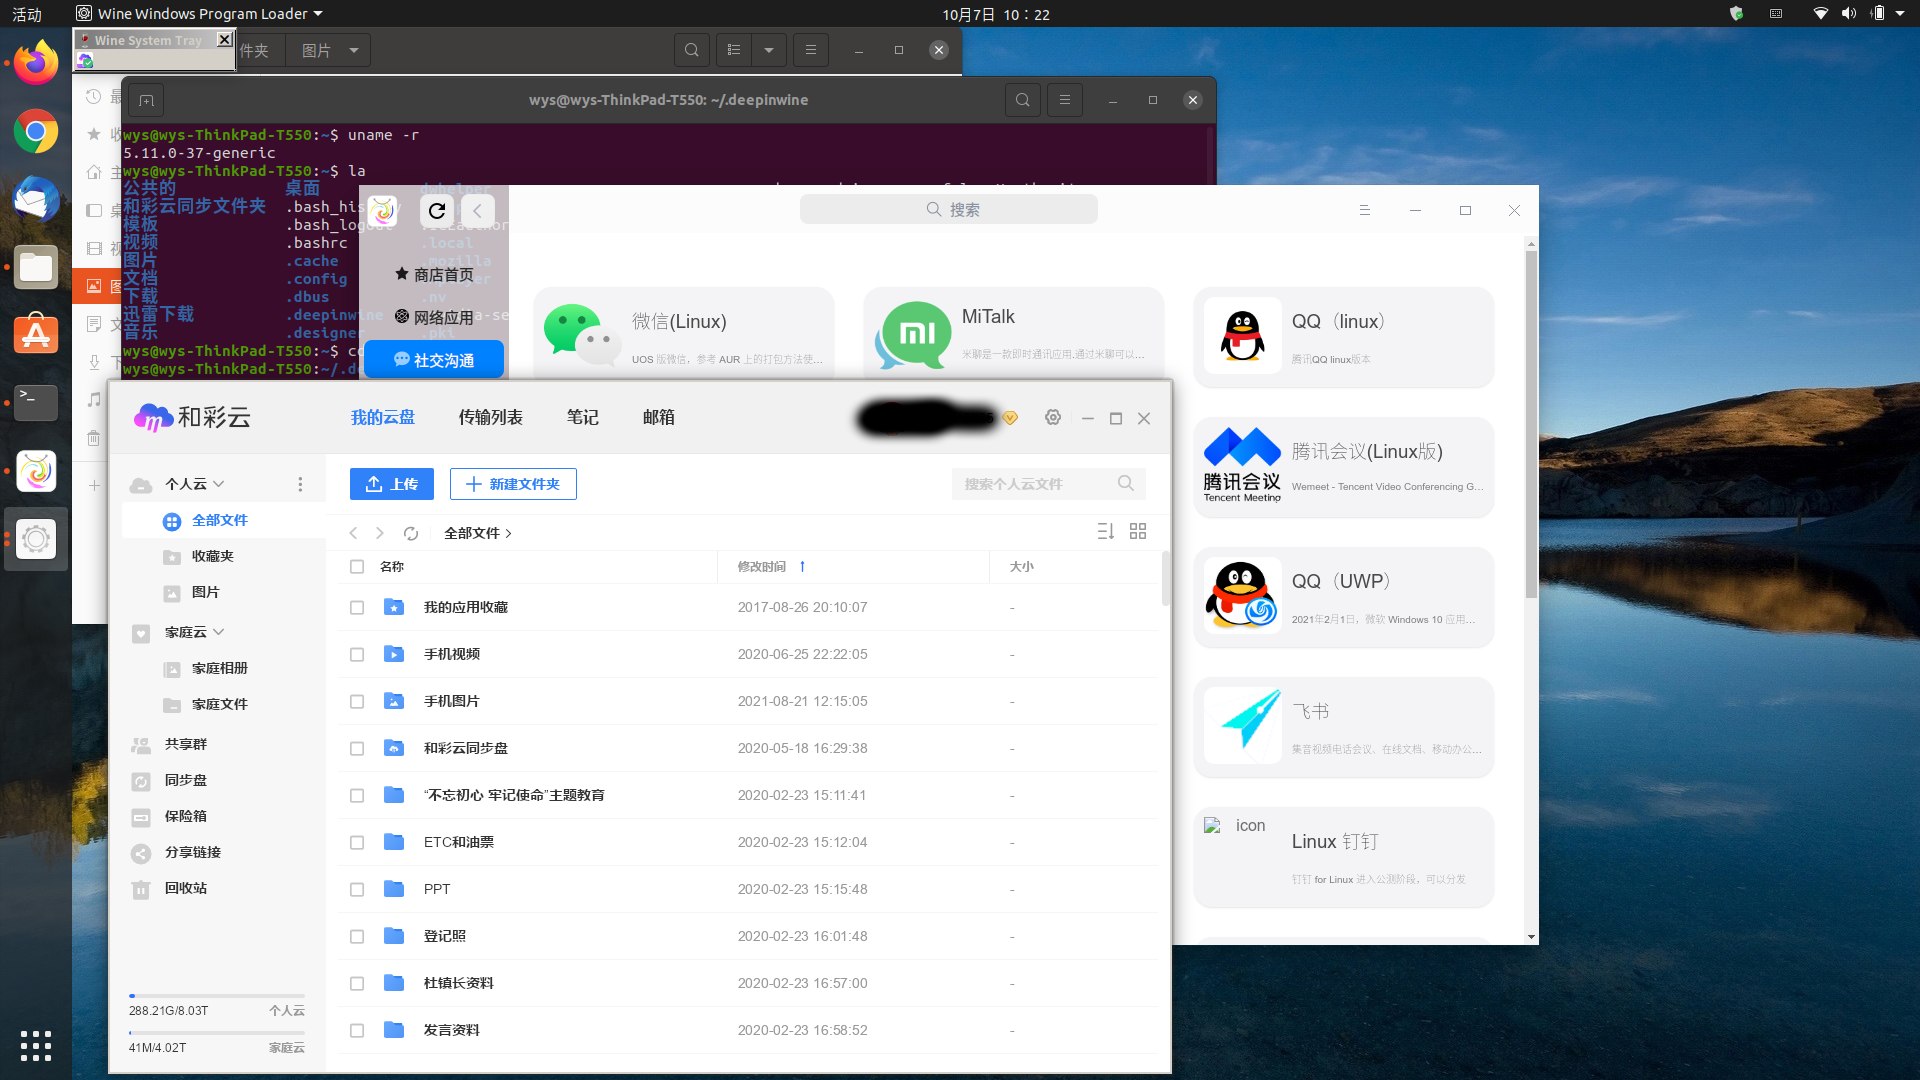Open the sort order icon in the file list
This screenshot has width=1920, height=1080.
click(x=1105, y=531)
